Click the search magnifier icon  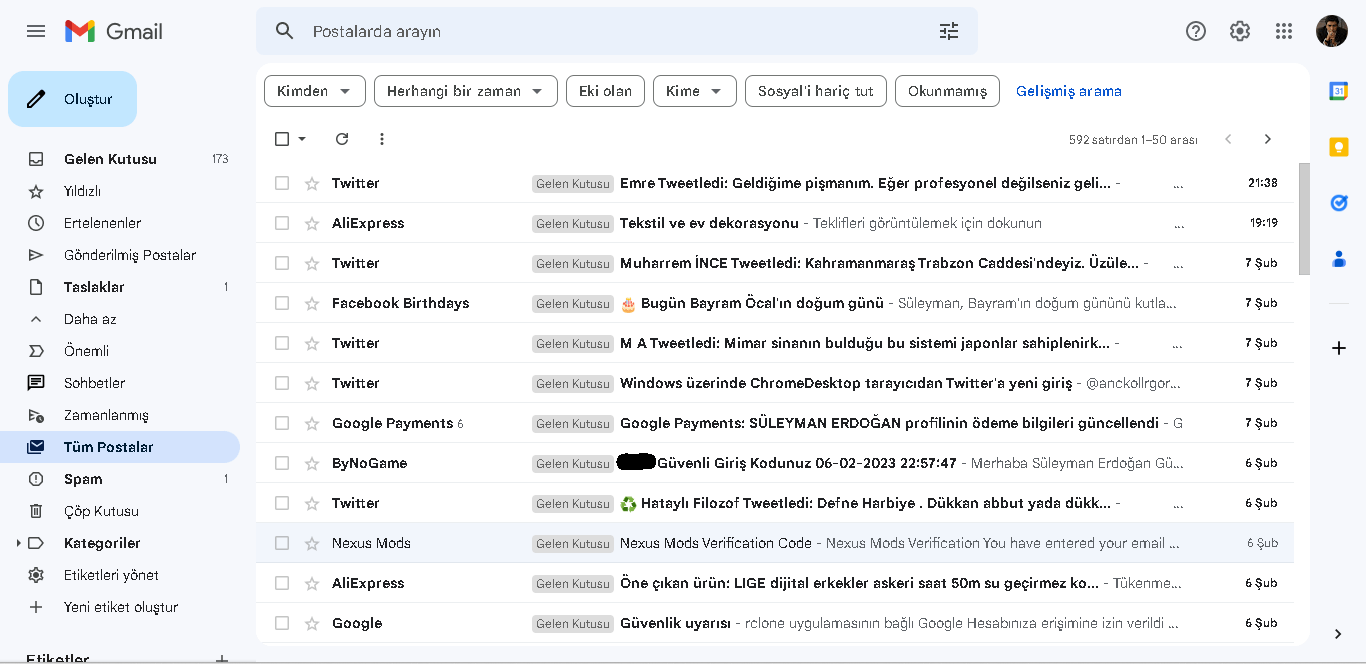click(x=285, y=31)
